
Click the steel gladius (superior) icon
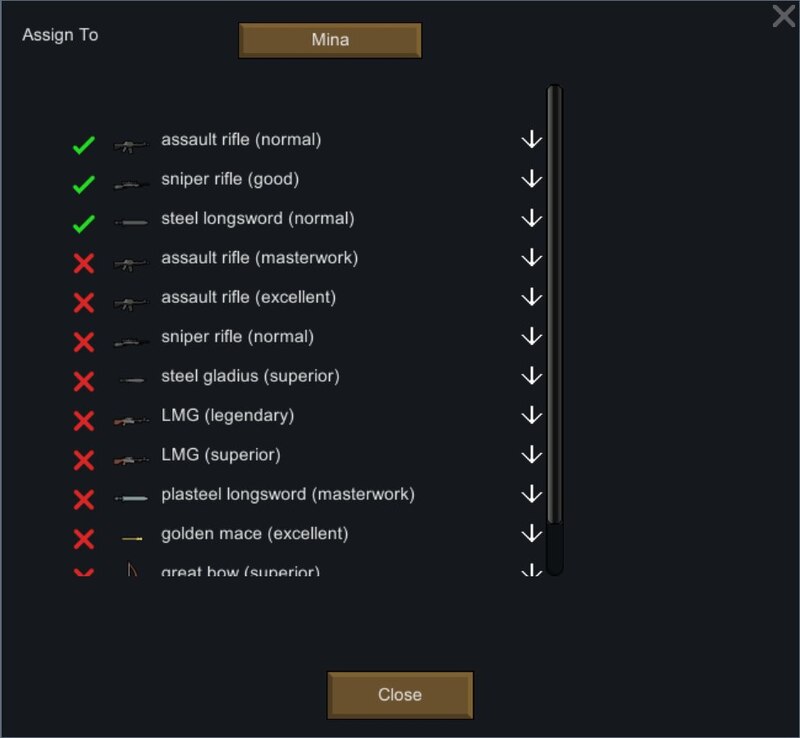[132, 380]
